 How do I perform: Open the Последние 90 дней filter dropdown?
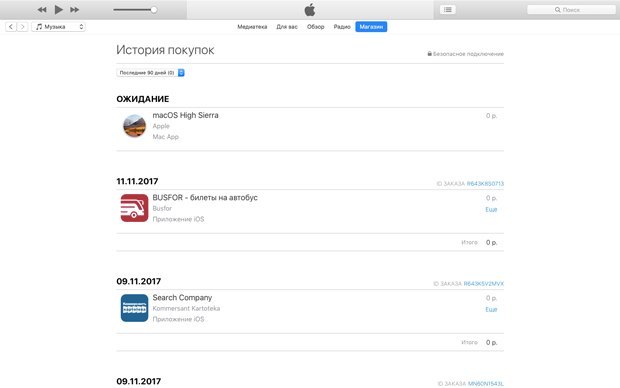coord(150,73)
